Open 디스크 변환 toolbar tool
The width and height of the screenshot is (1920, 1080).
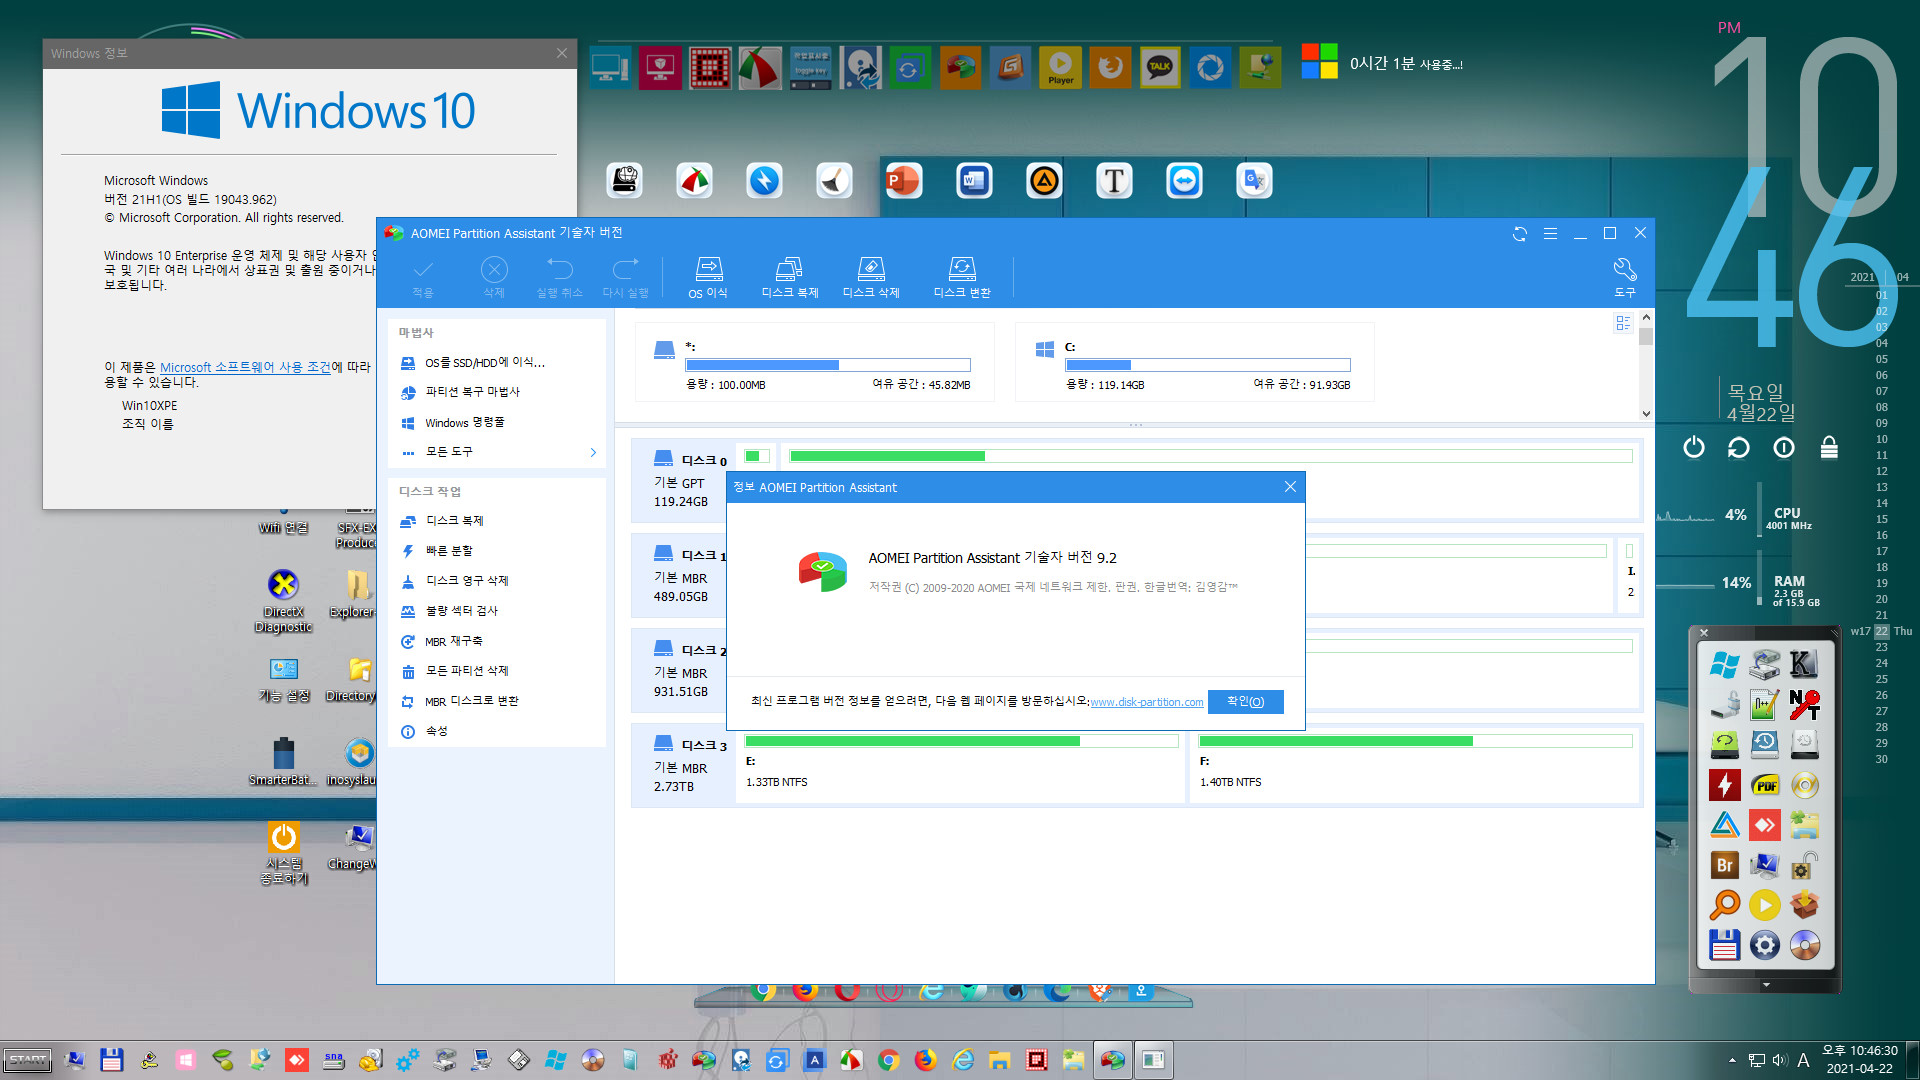[962, 277]
